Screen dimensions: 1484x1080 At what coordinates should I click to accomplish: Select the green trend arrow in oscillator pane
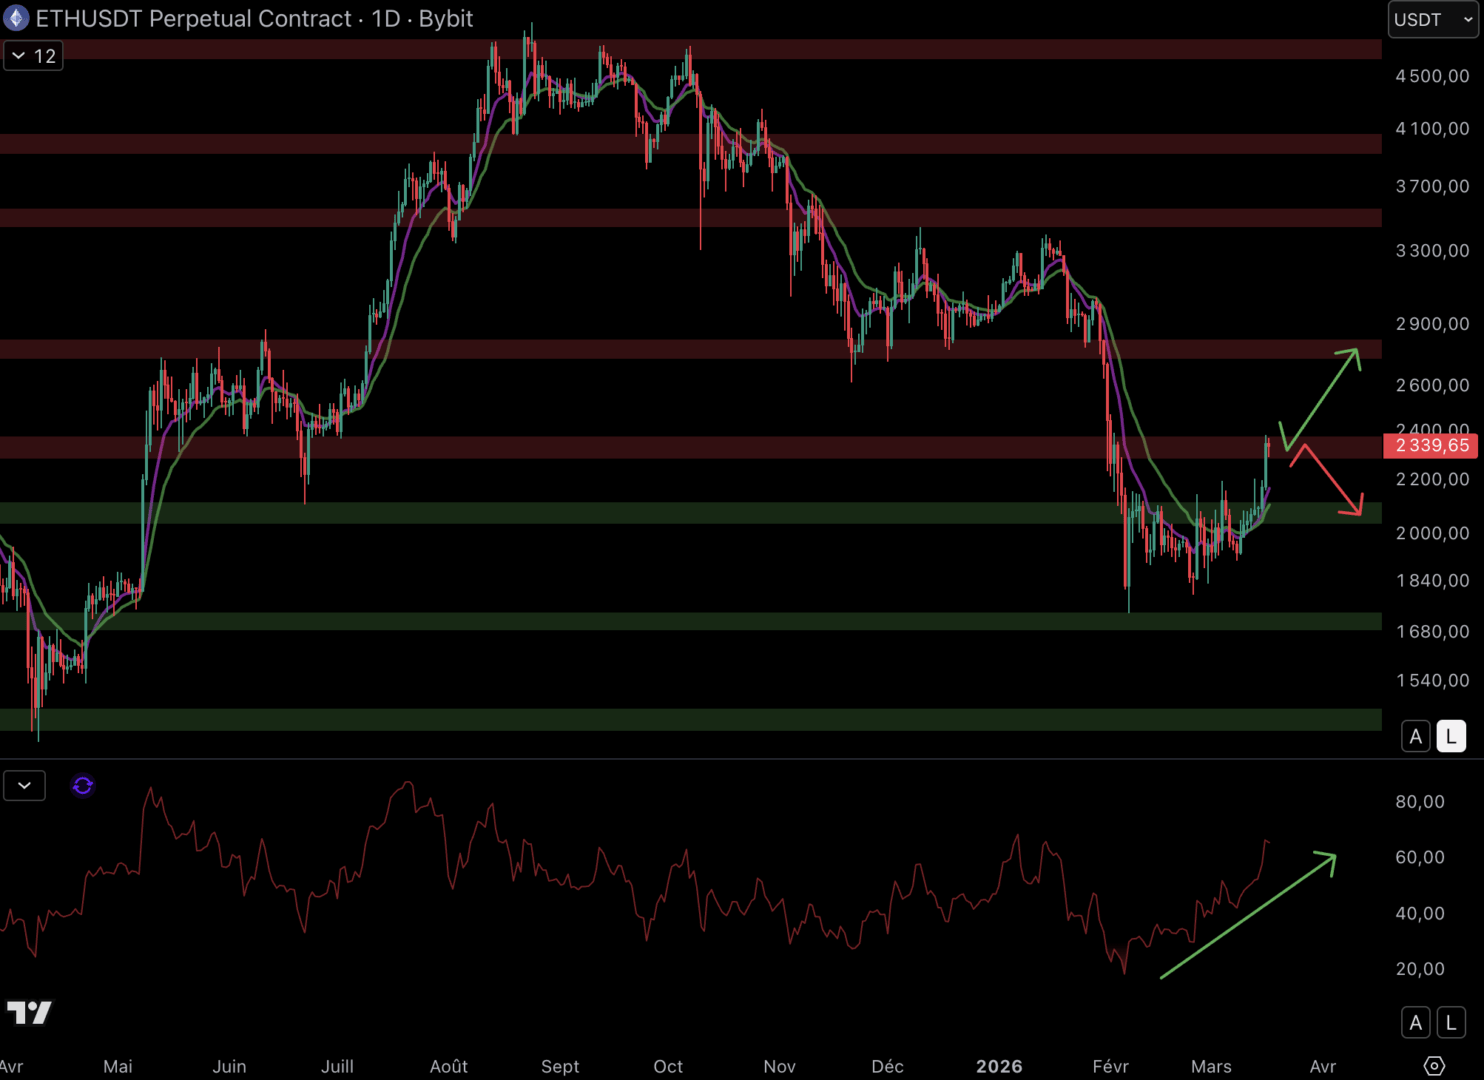1248,915
